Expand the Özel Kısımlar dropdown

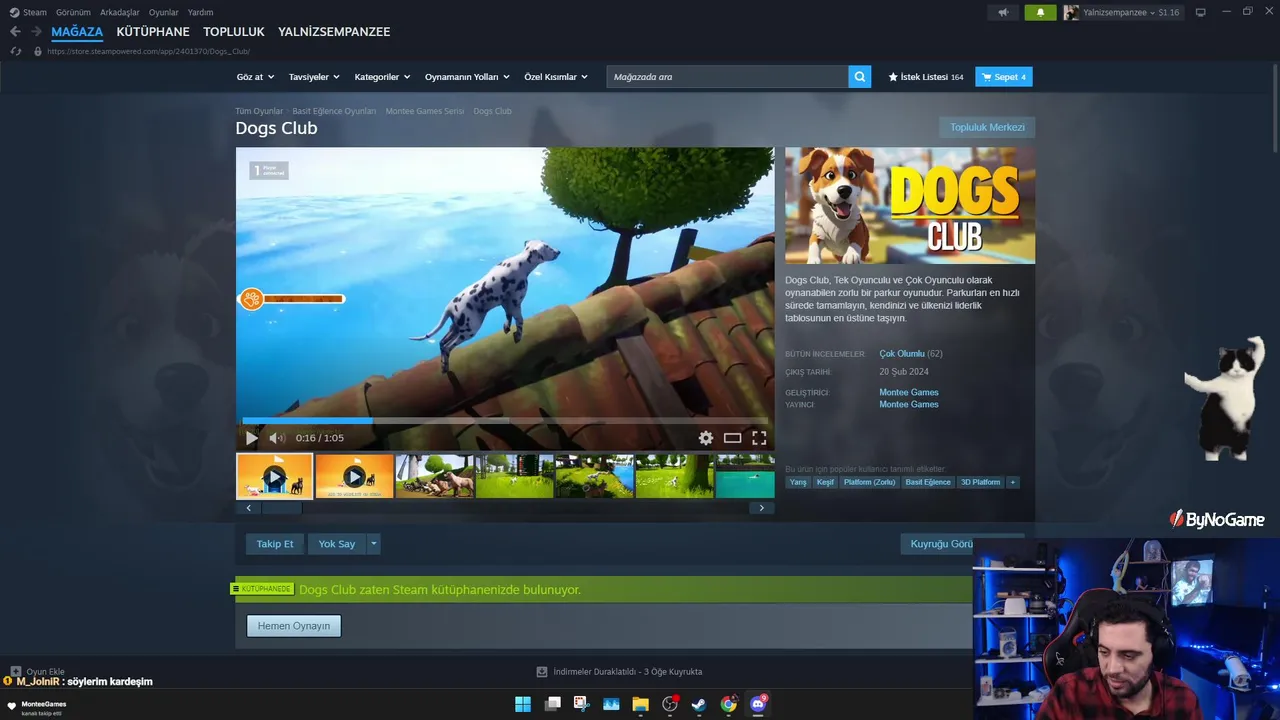tap(556, 77)
